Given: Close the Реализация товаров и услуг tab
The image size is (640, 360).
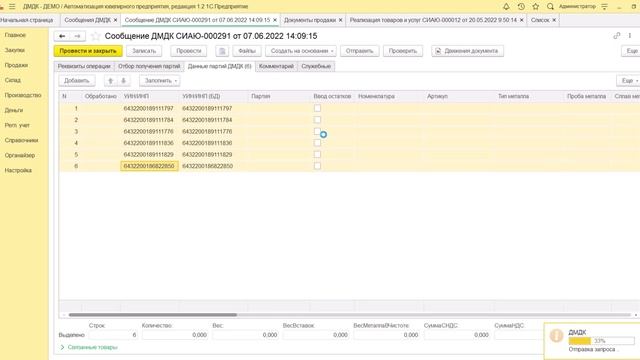Looking at the screenshot, I should (x=522, y=20).
